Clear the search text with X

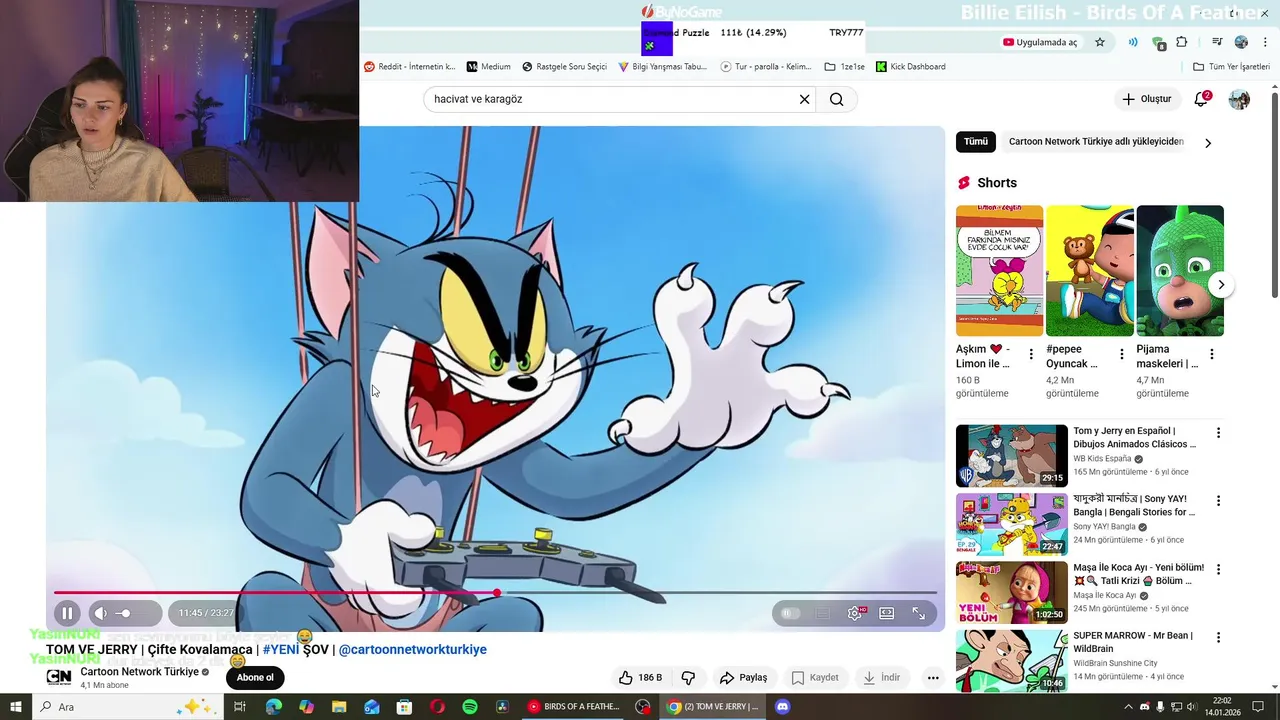point(804,99)
